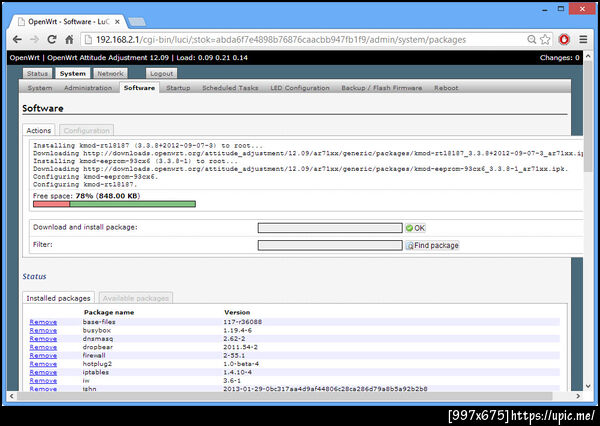Click the OK button to install package
600x426 pixels.
coord(416,228)
